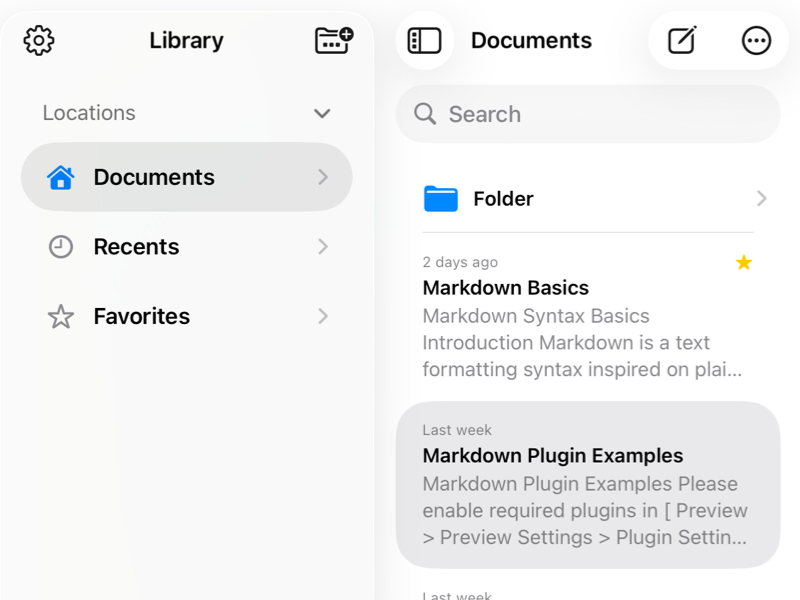Viewport: 800px width, 600px height.
Task: Click the Recents clock icon
Action: click(x=61, y=247)
